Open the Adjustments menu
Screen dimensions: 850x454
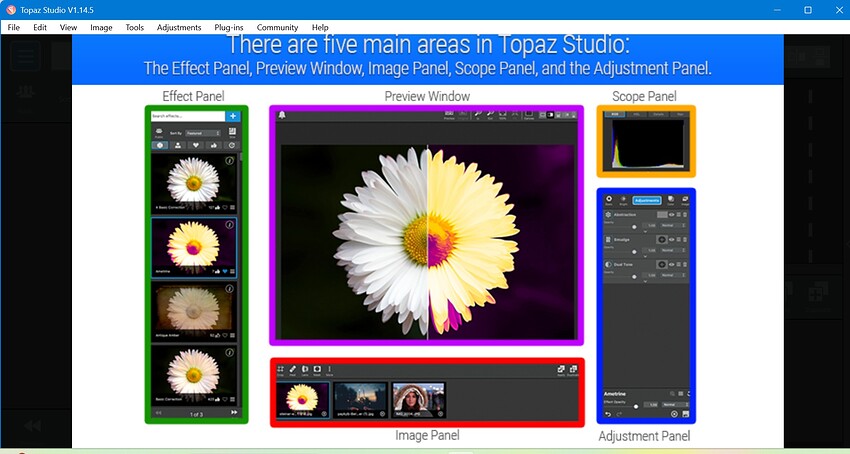tap(179, 27)
